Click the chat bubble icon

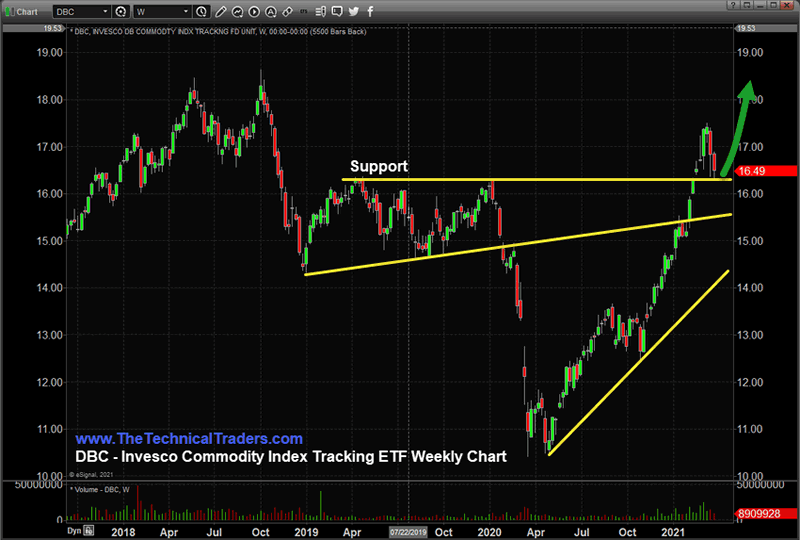(x=337, y=11)
